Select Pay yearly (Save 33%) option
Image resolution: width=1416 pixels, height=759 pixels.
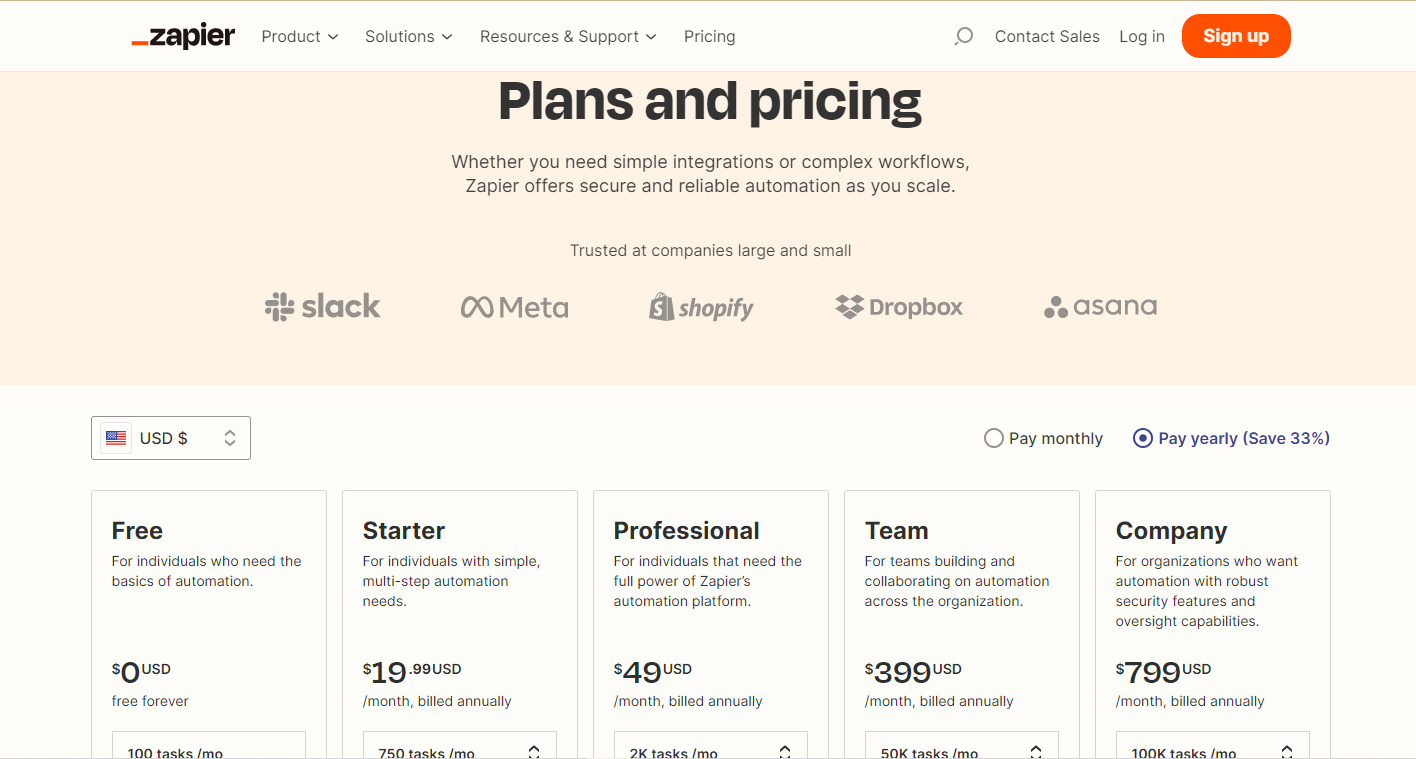pyautogui.click(x=1231, y=438)
